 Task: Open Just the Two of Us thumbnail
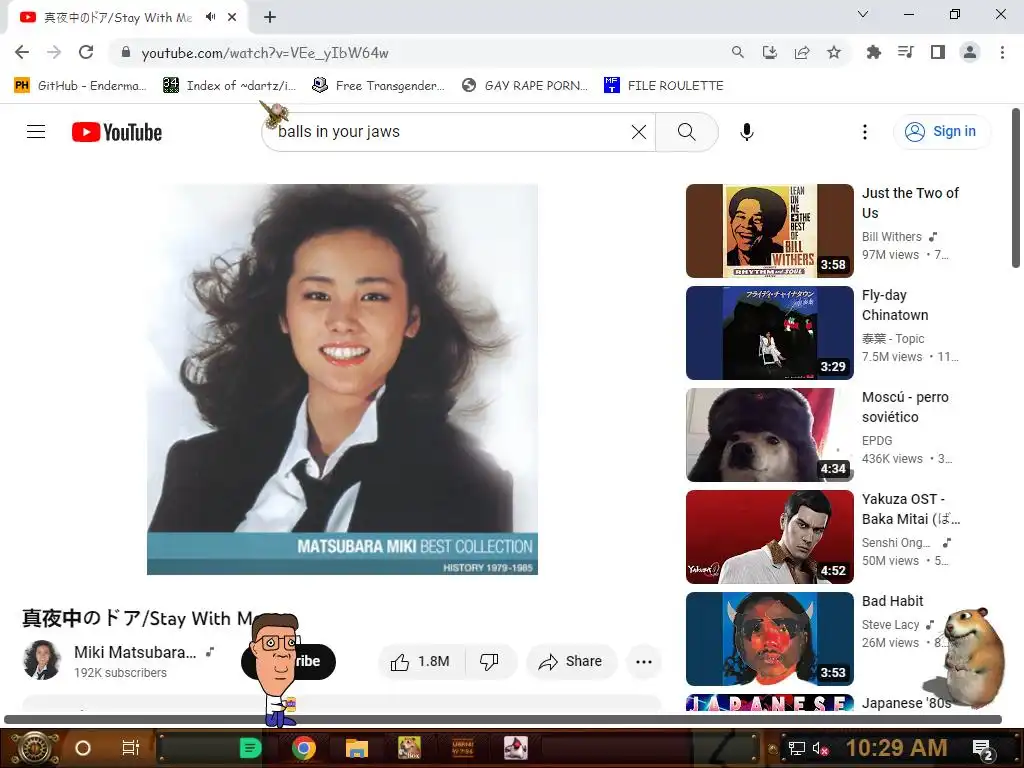coord(770,231)
